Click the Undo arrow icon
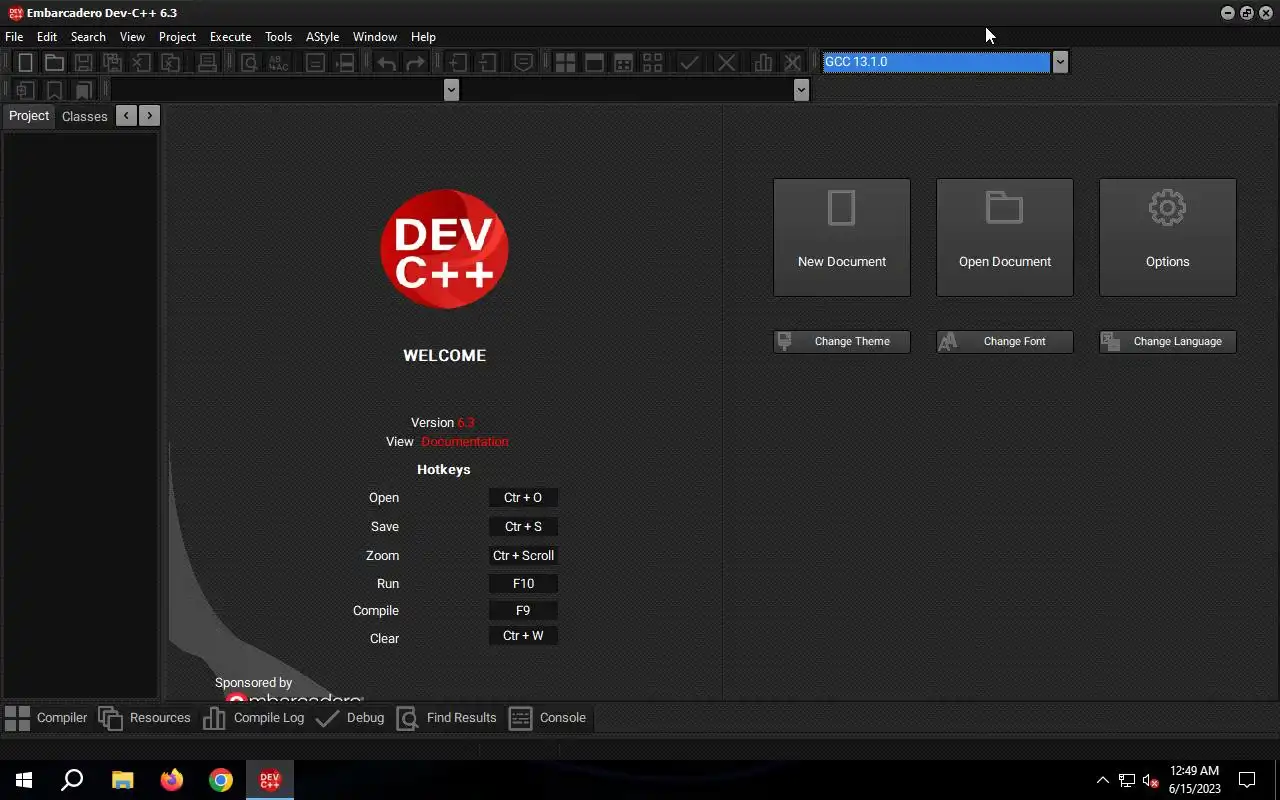Viewport: 1280px width, 800px height. pos(387,62)
